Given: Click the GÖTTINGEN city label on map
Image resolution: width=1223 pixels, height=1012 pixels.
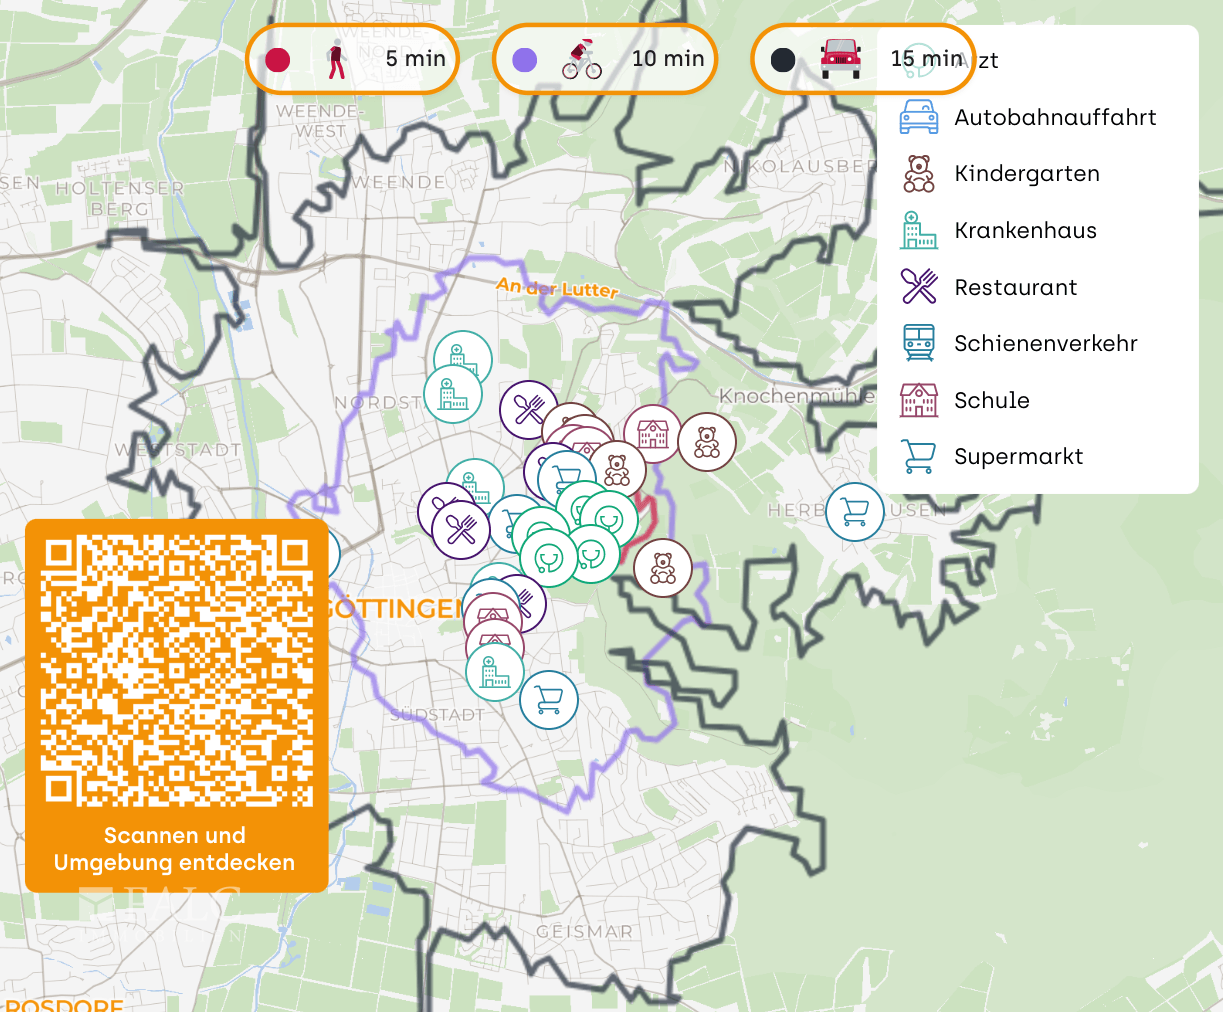Looking at the screenshot, I should click(x=396, y=608).
